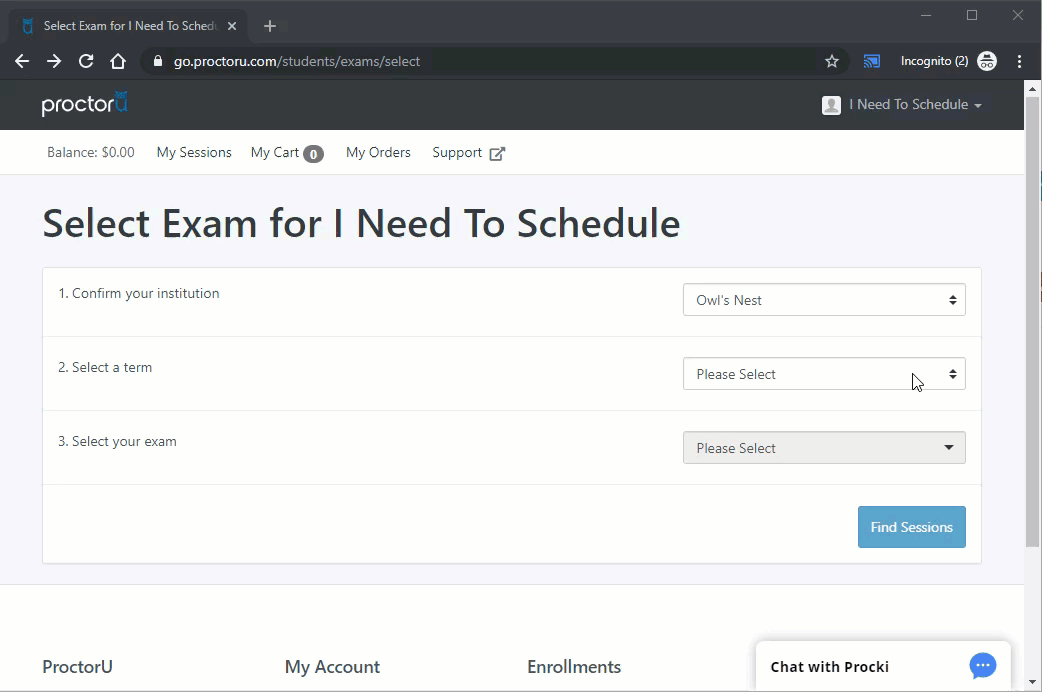Open the Support external link
1042x692 pixels.
tap(468, 153)
